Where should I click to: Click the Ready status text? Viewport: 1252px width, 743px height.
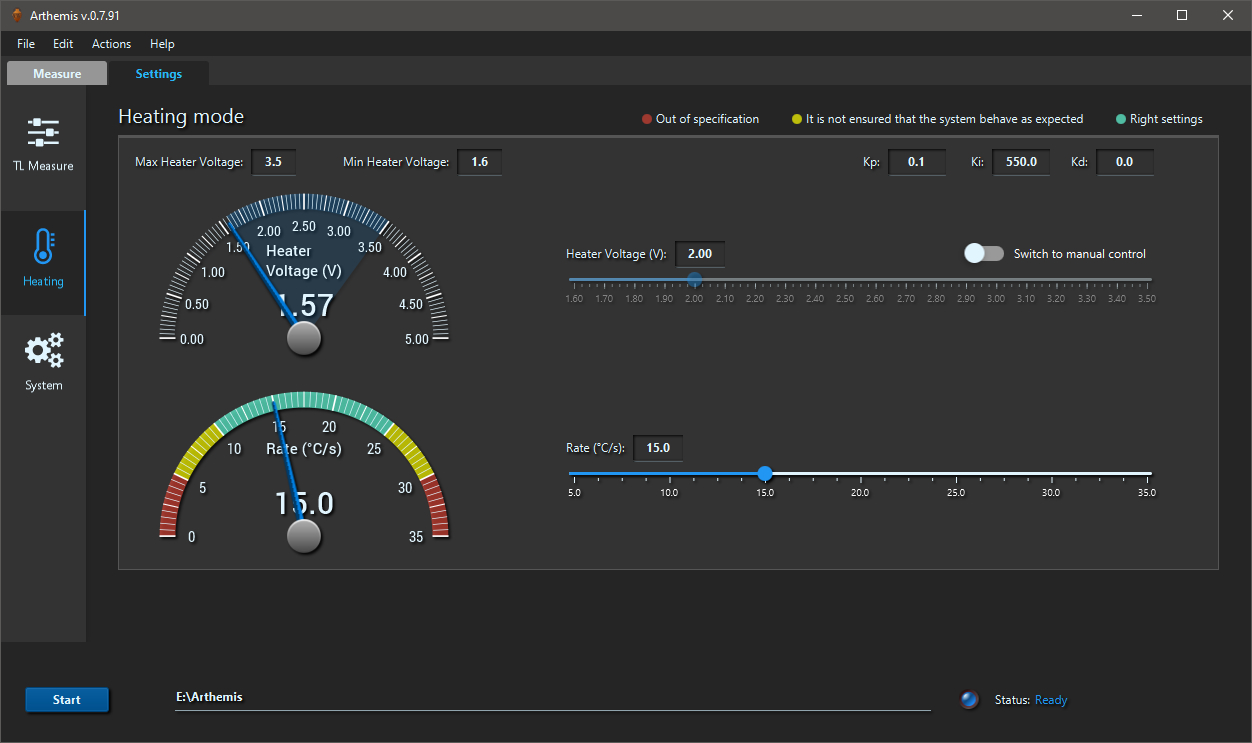(1051, 700)
